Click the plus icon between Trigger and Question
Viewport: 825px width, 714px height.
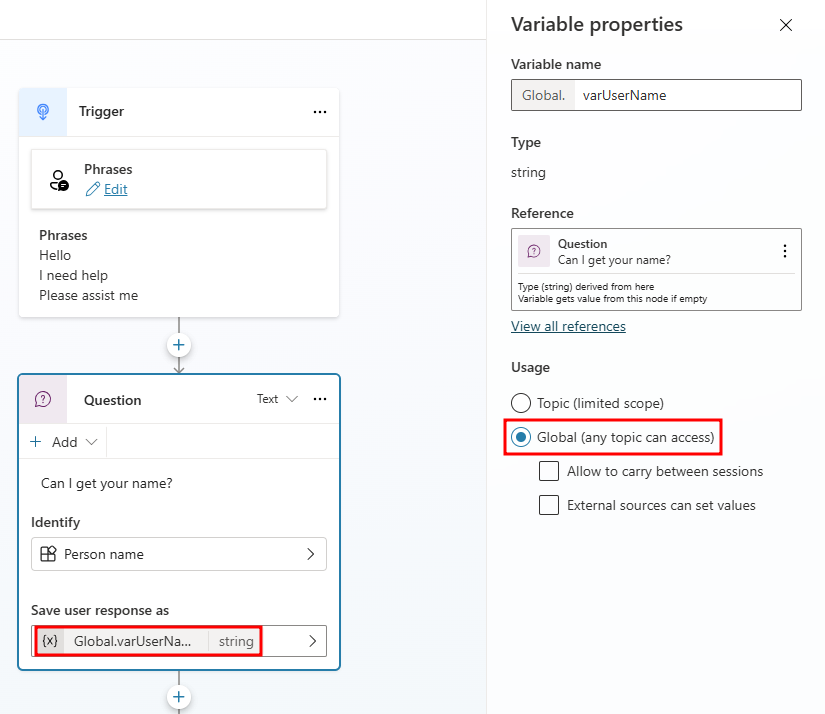pyautogui.click(x=178, y=344)
